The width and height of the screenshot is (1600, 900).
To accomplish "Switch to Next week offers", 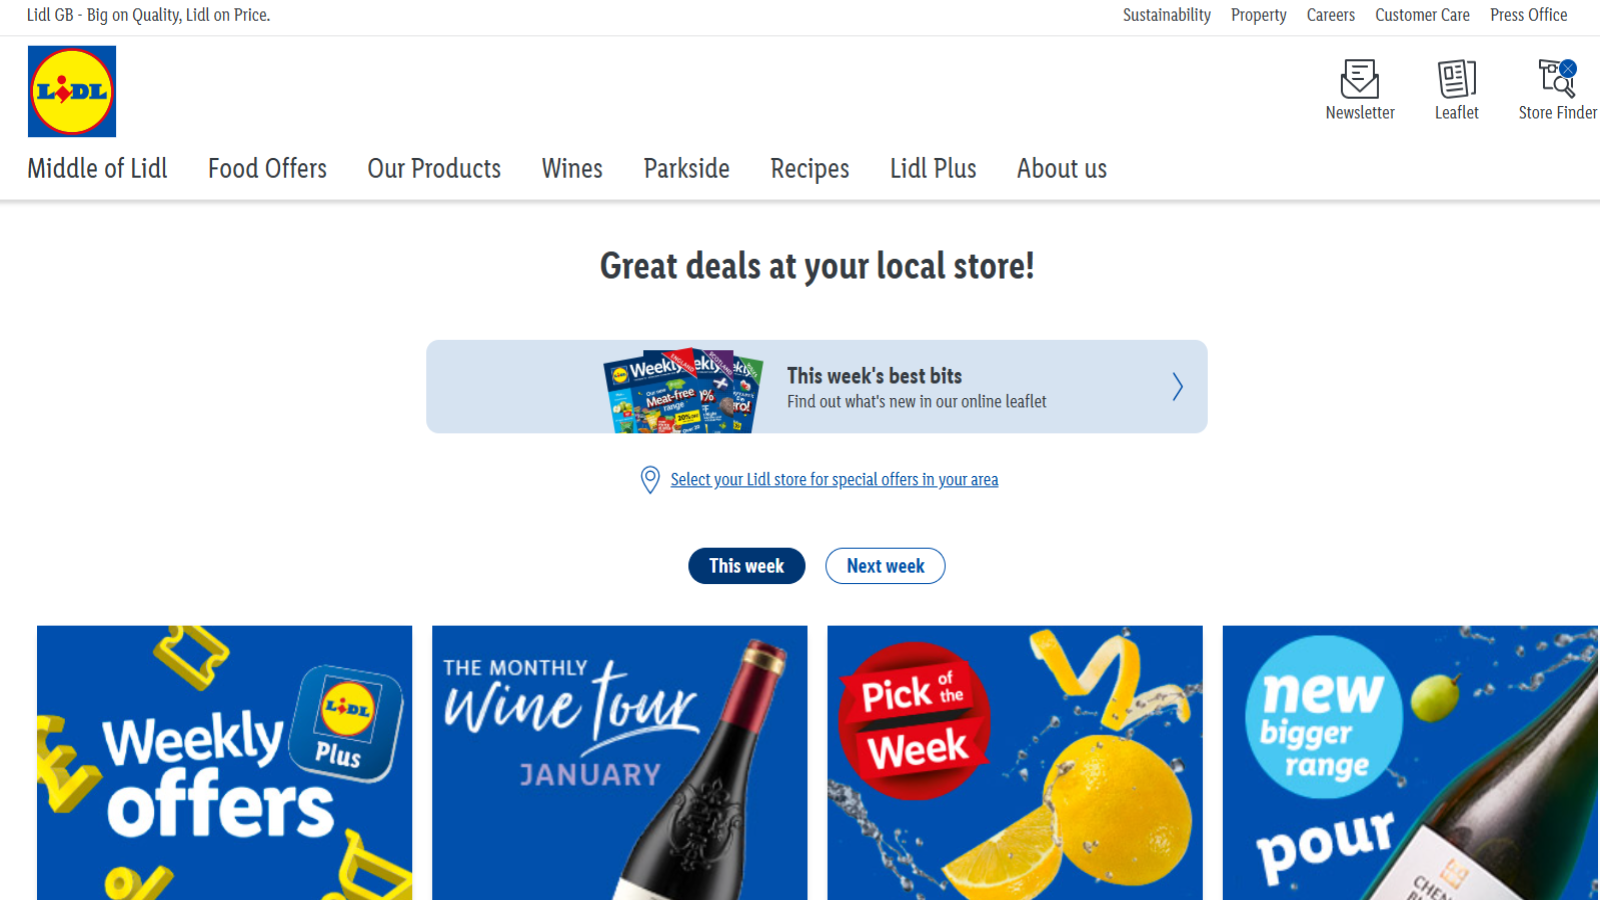I will coord(884,565).
